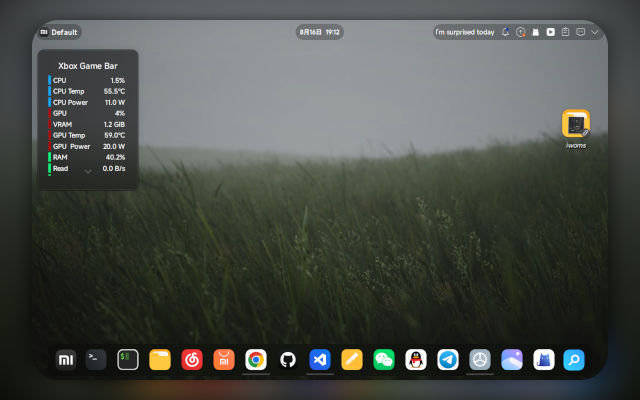640x400 pixels.
Task: Open the gray steering wheel app icon
Action: [x=480, y=360]
